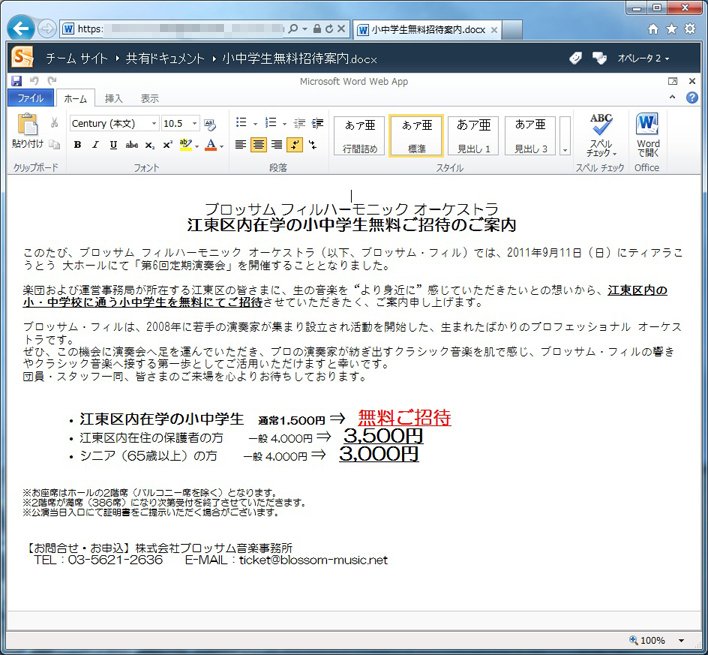The height and width of the screenshot is (655, 708).
Task: Click the Paste (貼り付け) clipboard icon
Action: pyautogui.click(x=28, y=125)
